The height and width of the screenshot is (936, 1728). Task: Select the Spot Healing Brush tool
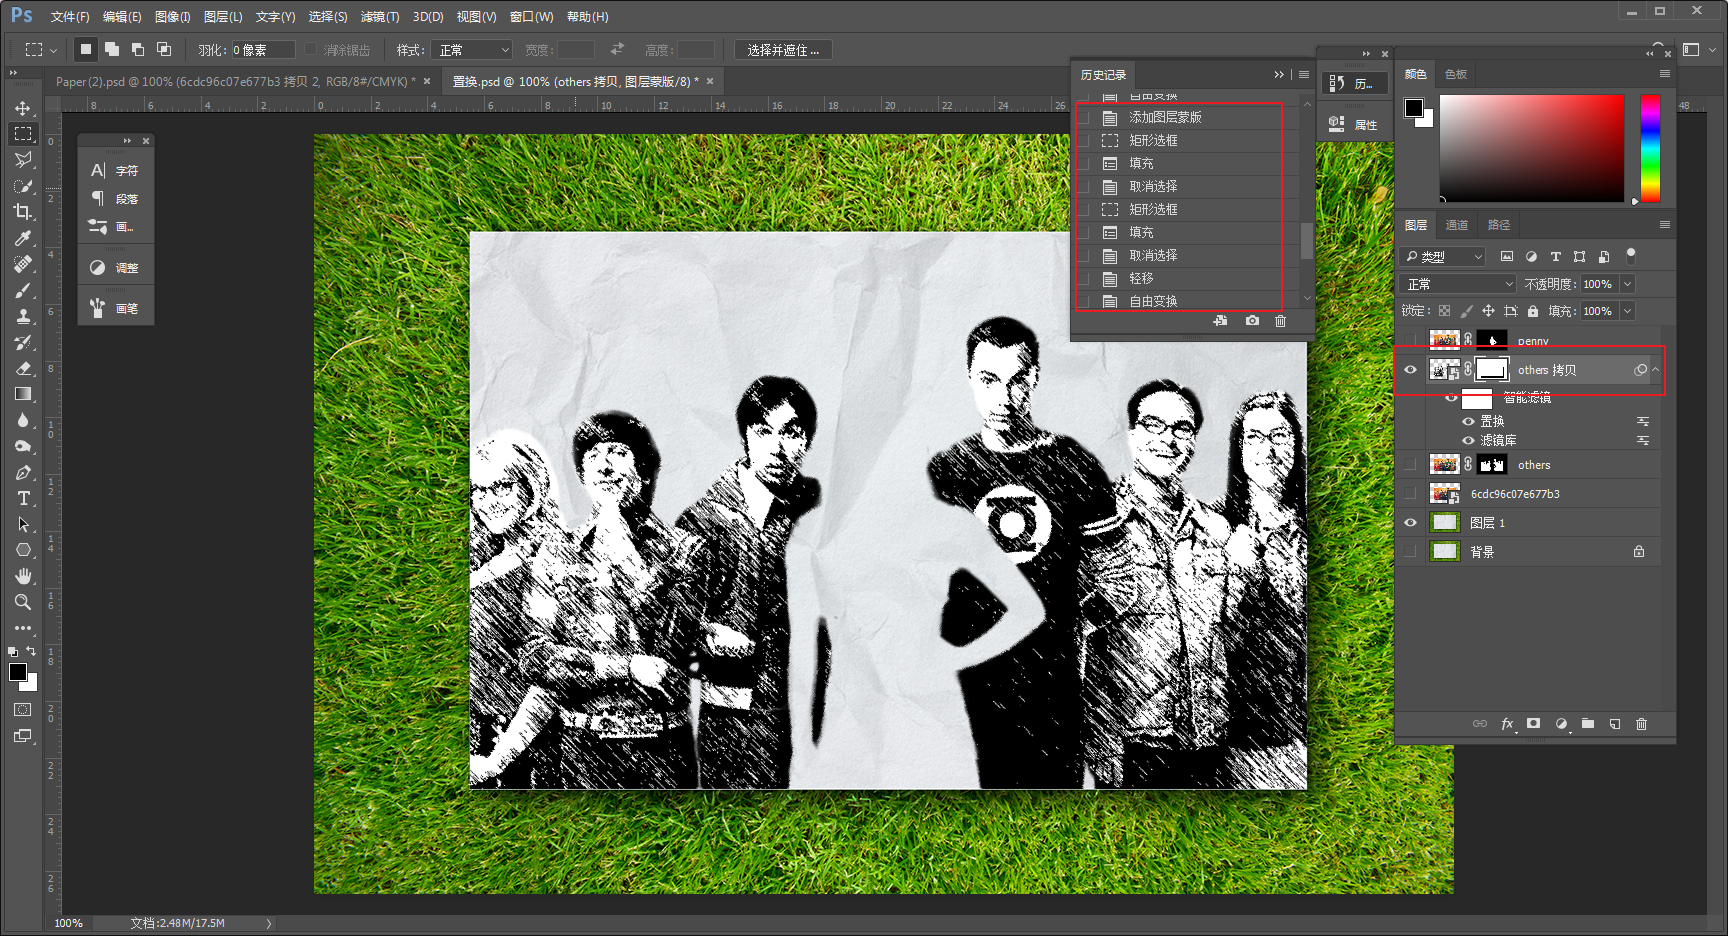pyautogui.click(x=22, y=264)
